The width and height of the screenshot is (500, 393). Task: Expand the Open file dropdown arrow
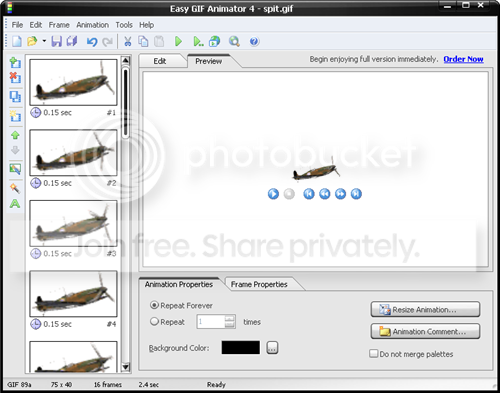point(44,41)
